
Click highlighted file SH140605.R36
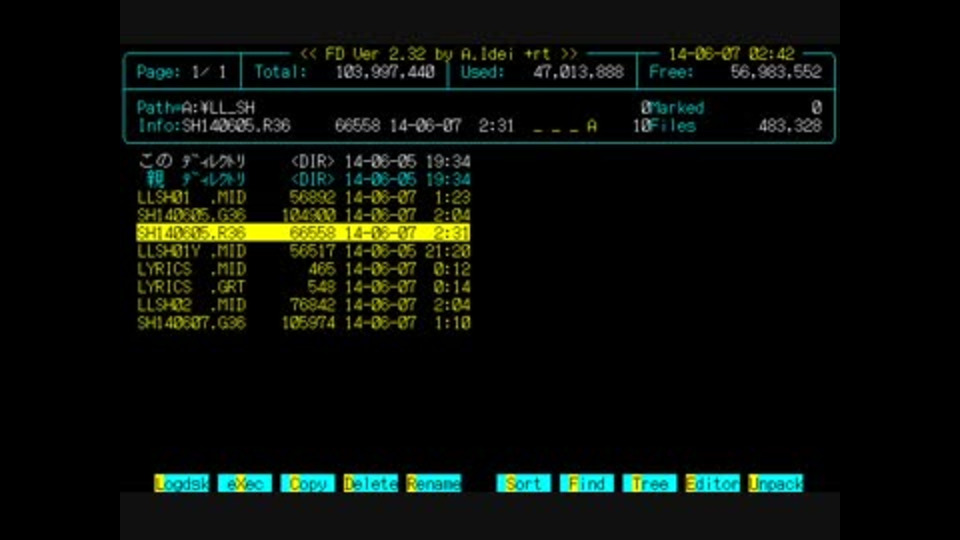click(304, 233)
